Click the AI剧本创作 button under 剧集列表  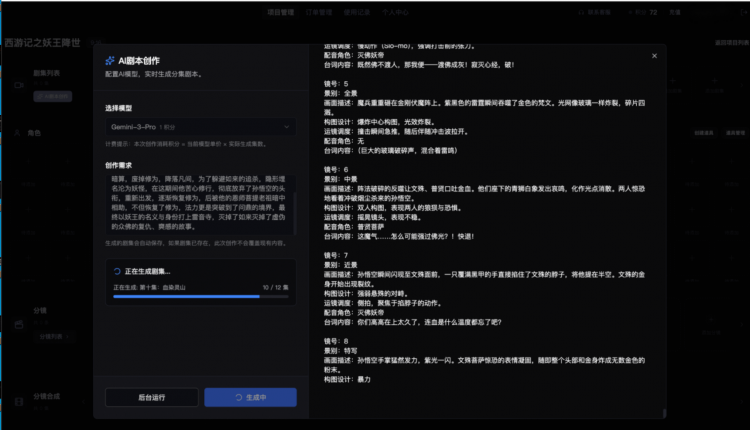(53, 96)
